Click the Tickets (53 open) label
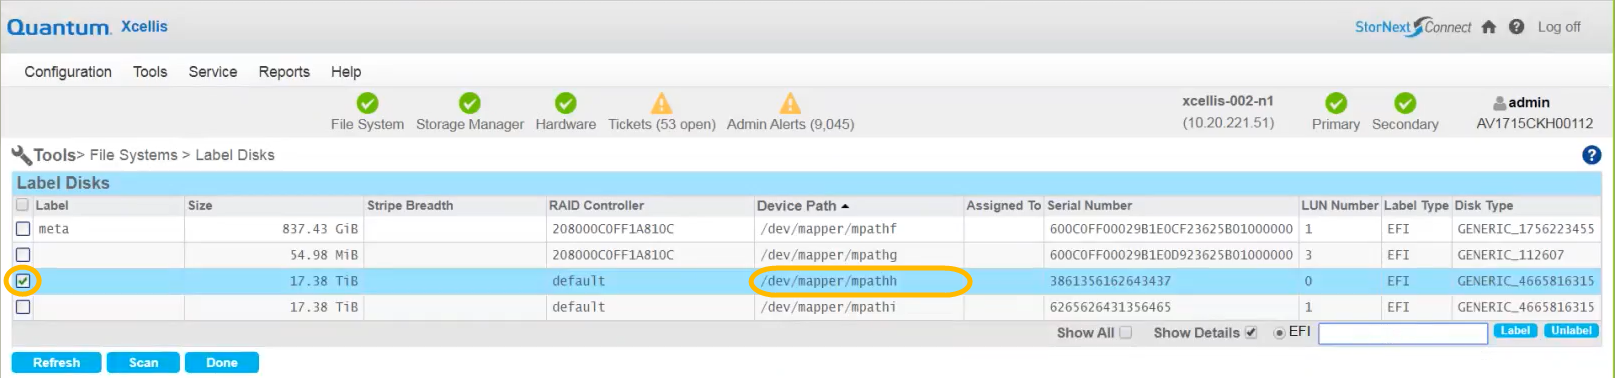Image resolution: width=1615 pixels, height=378 pixels. point(662,124)
